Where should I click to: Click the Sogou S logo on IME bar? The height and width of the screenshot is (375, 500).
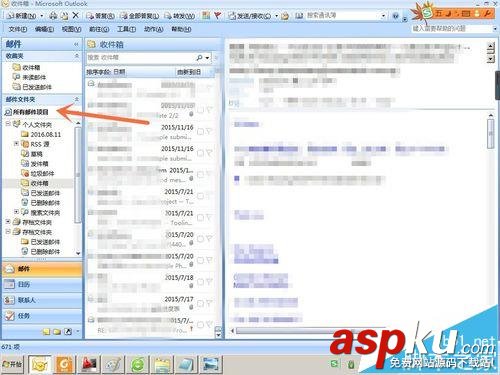pyautogui.click(x=428, y=13)
